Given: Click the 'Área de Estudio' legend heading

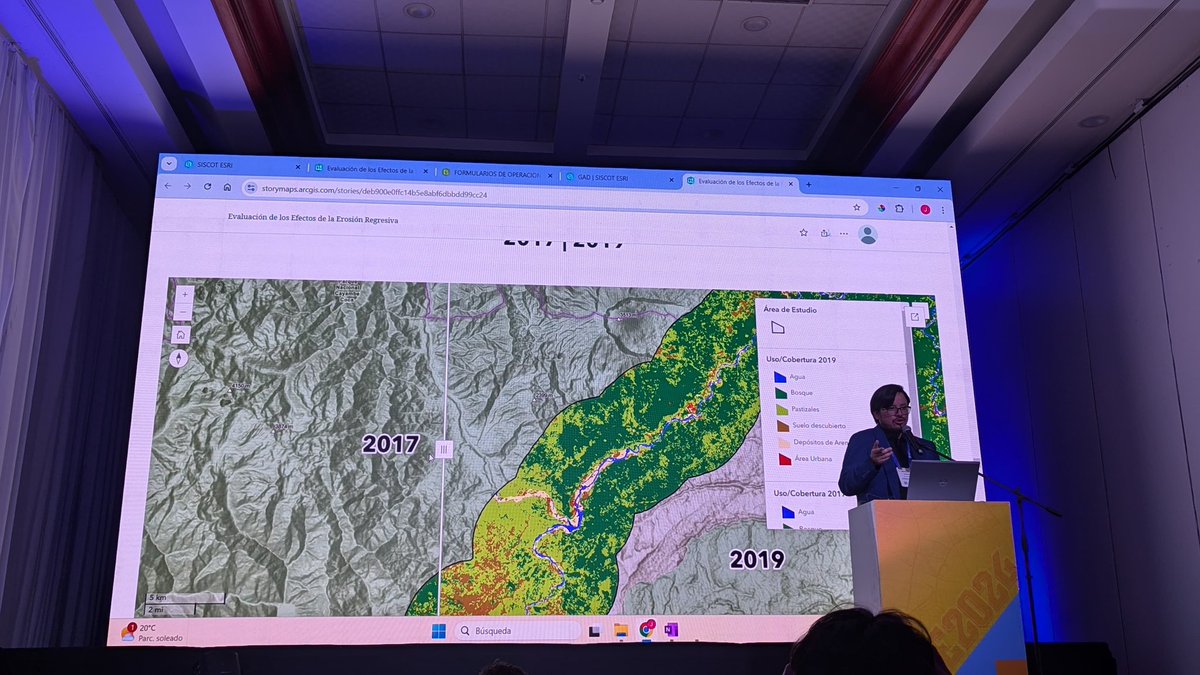Looking at the screenshot, I should coord(790,310).
